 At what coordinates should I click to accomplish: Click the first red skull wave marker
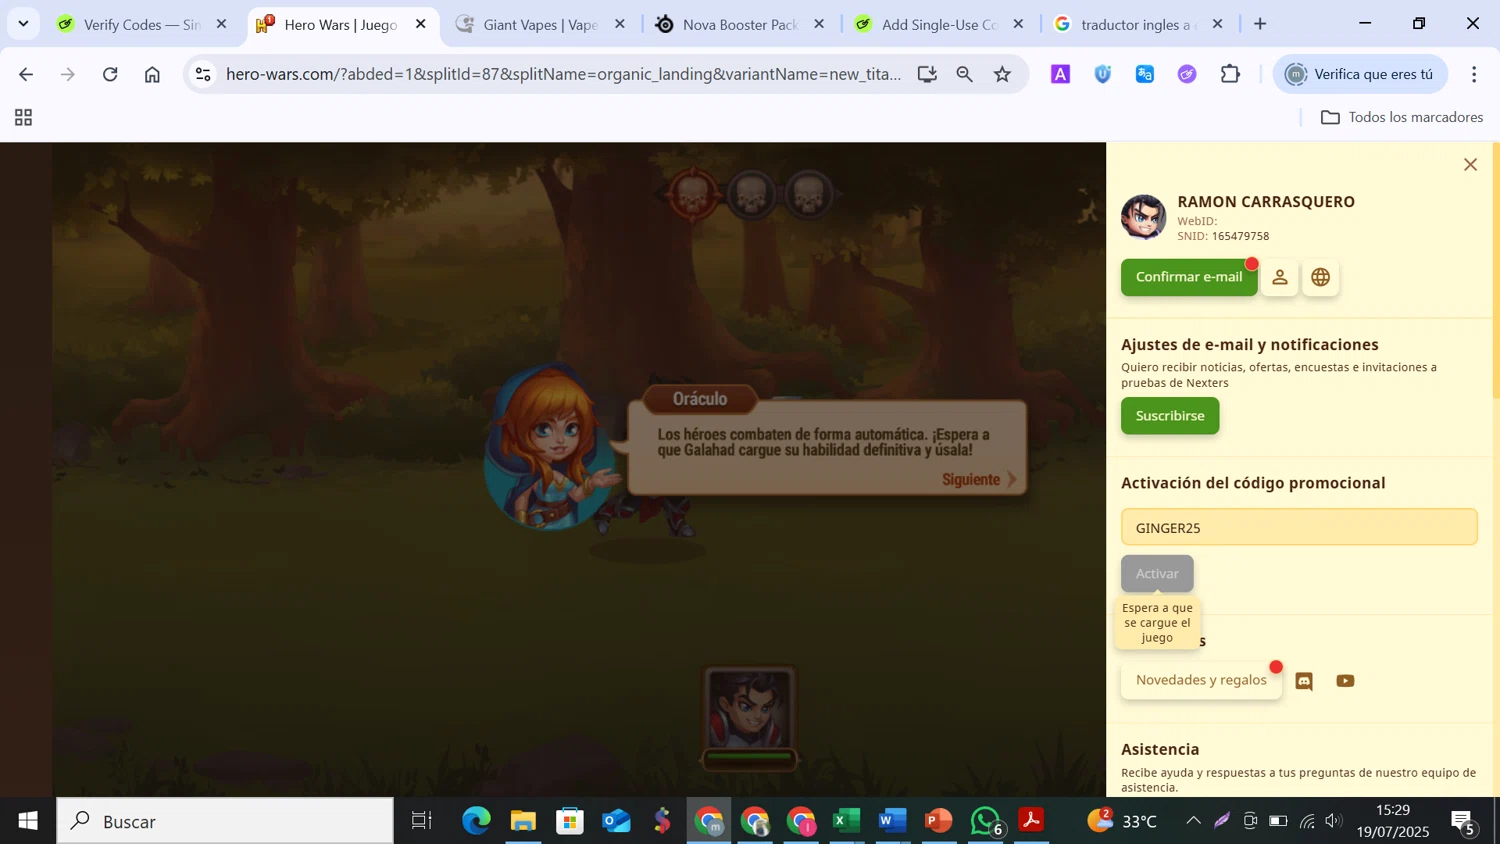point(692,194)
